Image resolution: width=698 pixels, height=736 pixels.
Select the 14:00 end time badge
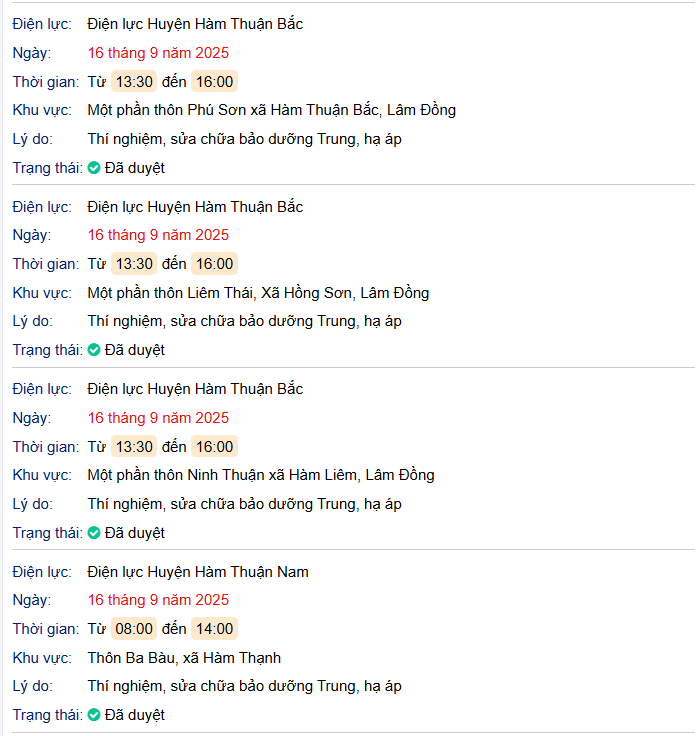point(214,629)
